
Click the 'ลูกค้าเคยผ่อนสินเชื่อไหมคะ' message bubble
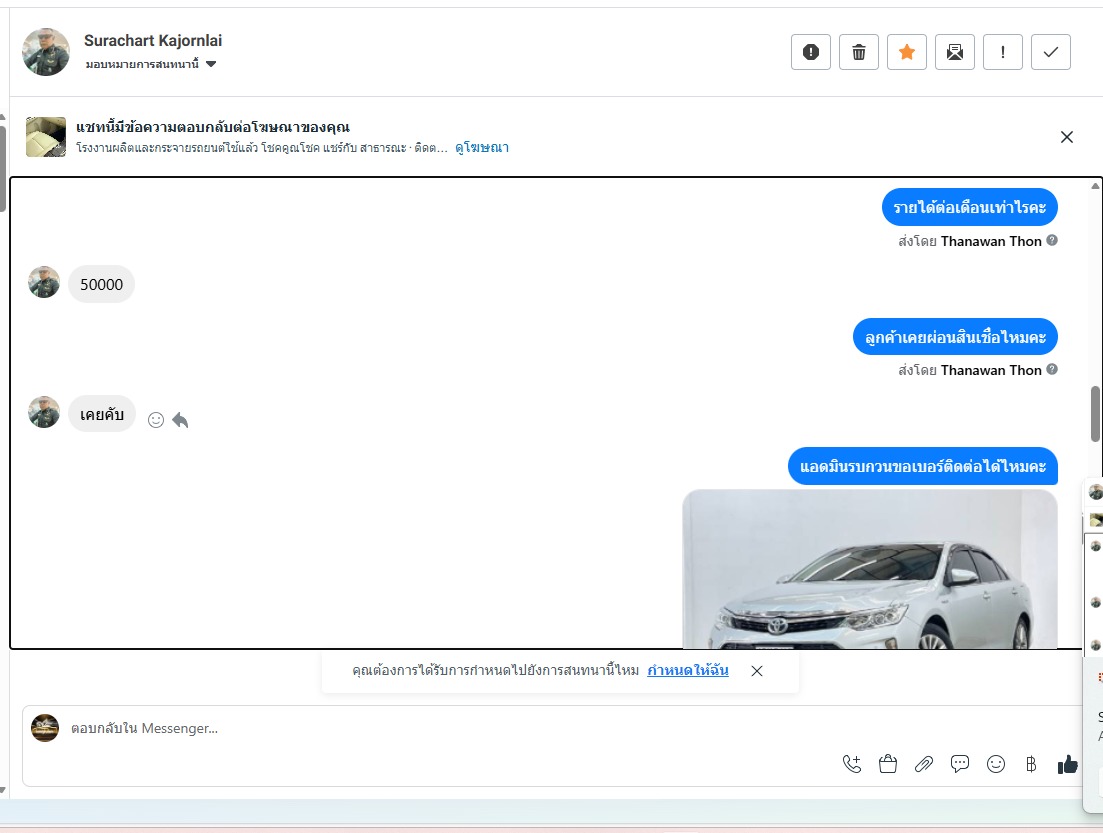(955, 337)
